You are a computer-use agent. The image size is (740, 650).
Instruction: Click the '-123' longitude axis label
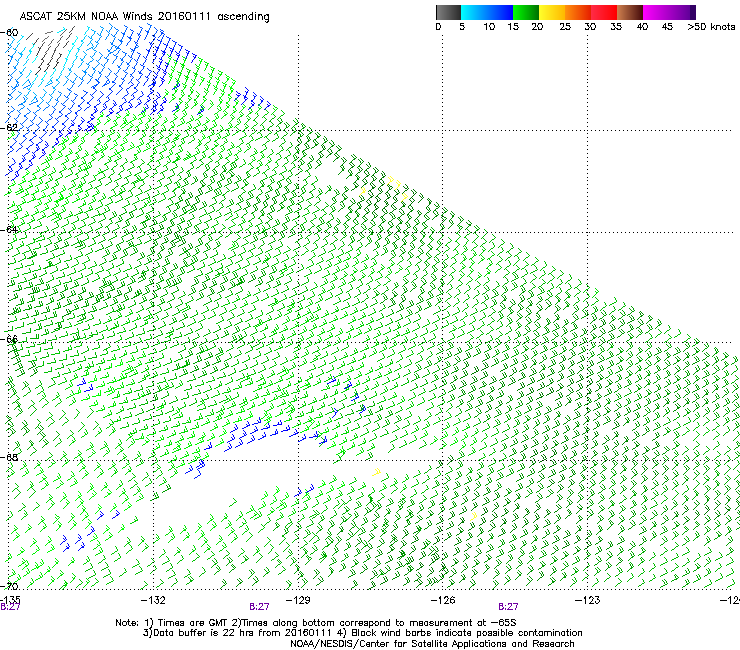(x=587, y=600)
